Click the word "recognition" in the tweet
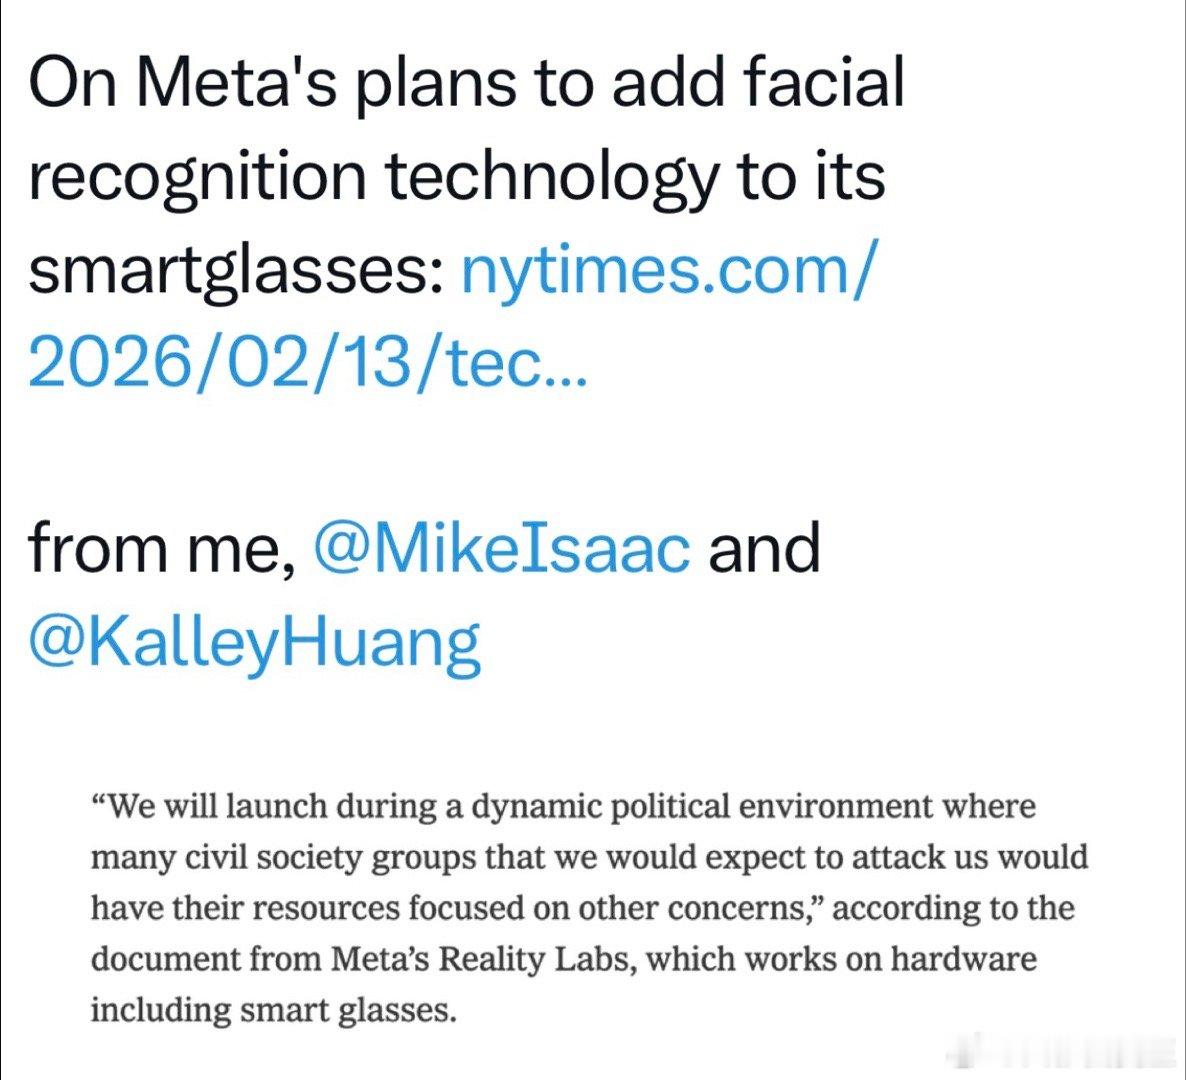This screenshot has height=1080, width=1186. [x=197, y=176]
